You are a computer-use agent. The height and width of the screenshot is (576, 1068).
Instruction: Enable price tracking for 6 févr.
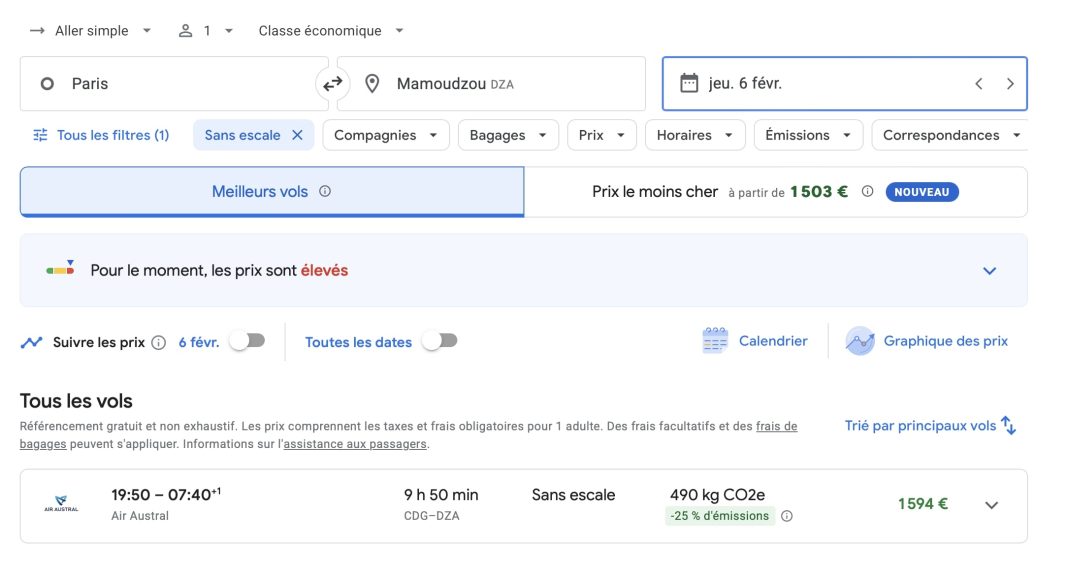click(247, 341)
